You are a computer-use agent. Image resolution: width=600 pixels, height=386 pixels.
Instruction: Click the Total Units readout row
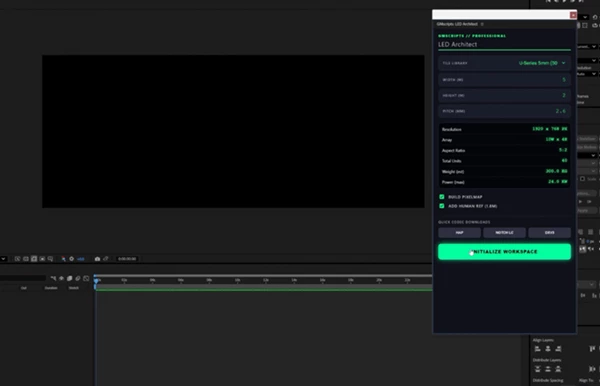pos(504,161)
